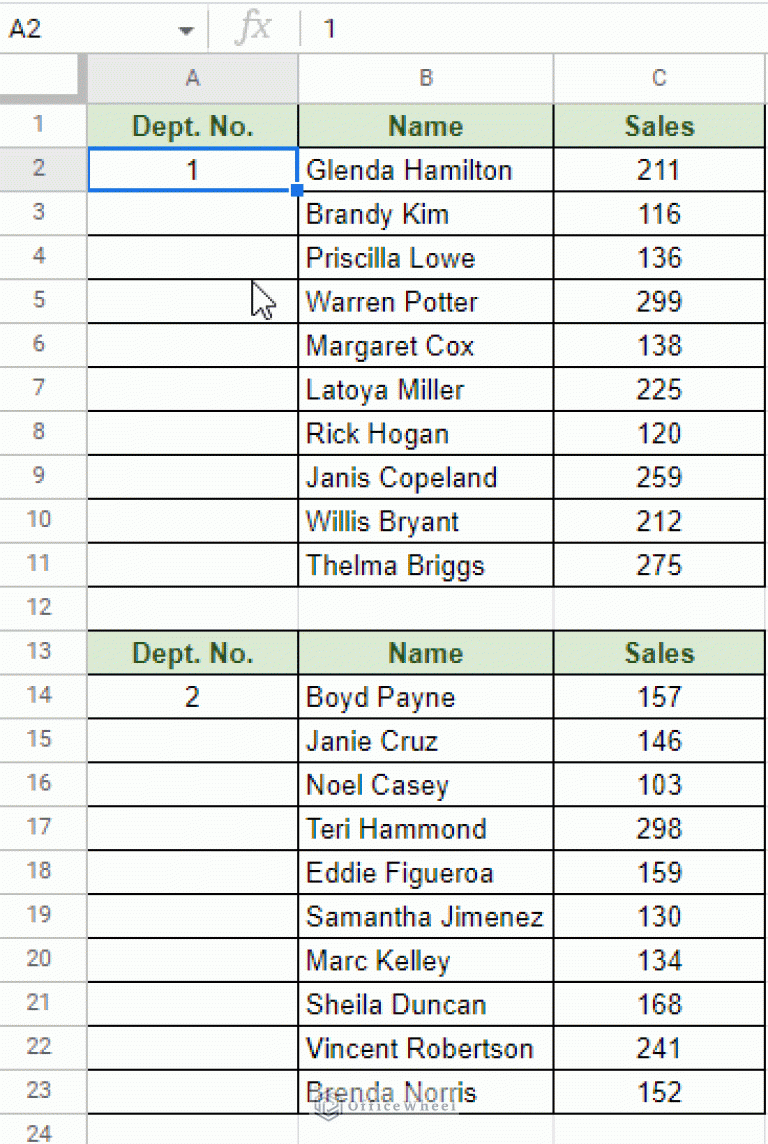This screenshot has width=768, height=1144.
Task: Select column C header
Action: click(x=659, y=78)
